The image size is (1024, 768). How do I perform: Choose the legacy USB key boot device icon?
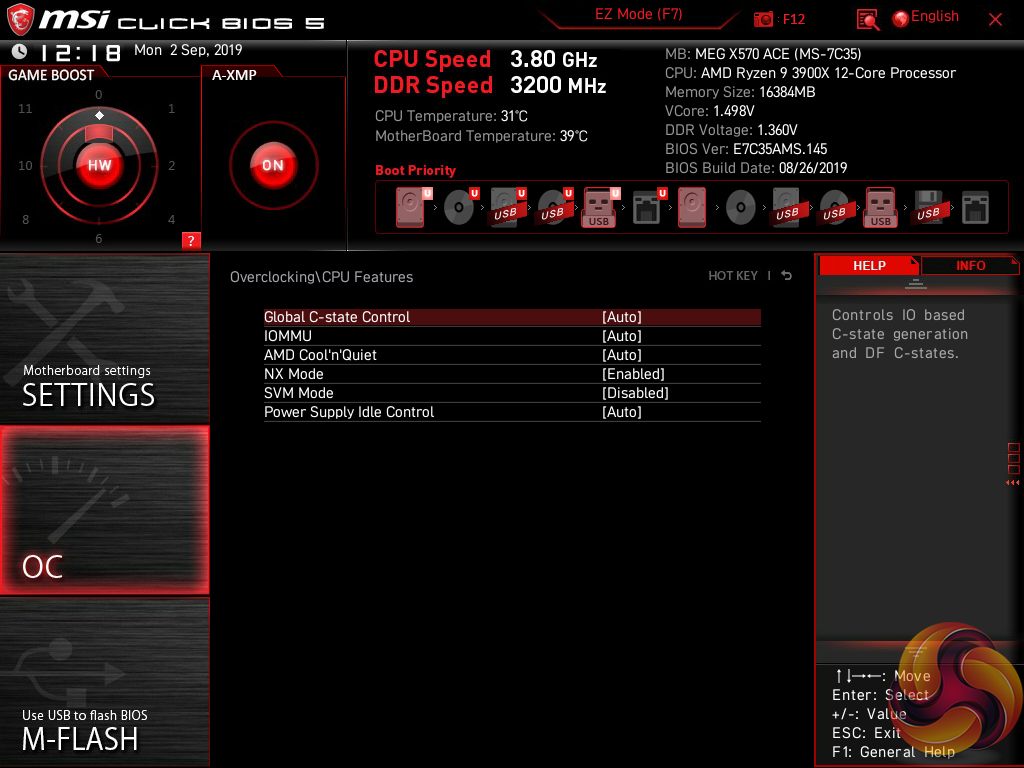880,208
